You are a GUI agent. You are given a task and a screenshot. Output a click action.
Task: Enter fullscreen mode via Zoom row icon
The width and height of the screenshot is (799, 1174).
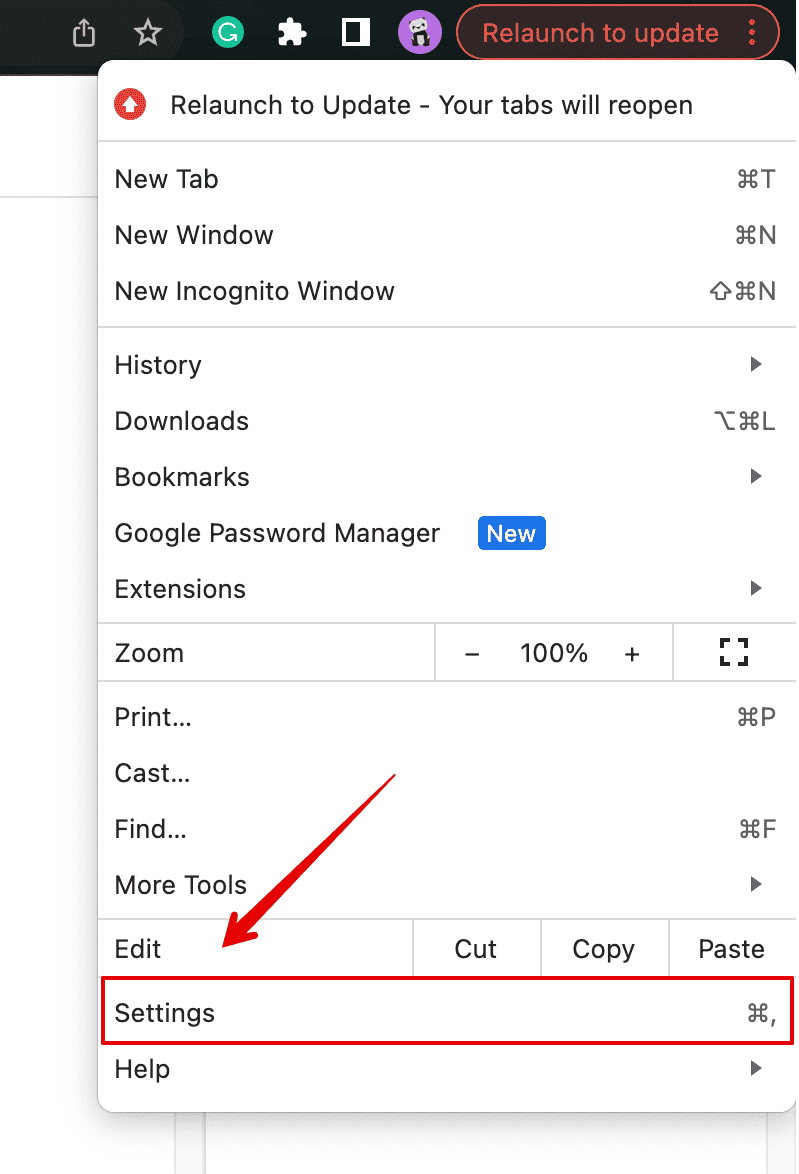point(734,653)
